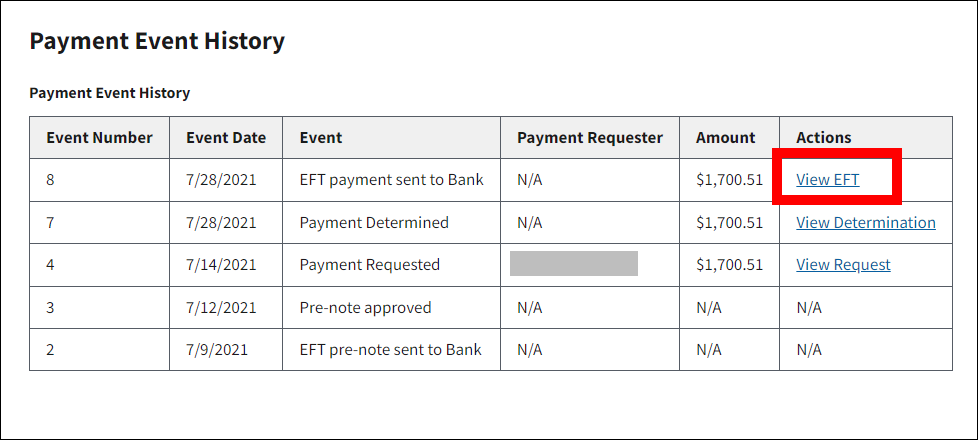Click the Actions column header

pos(823,137)
